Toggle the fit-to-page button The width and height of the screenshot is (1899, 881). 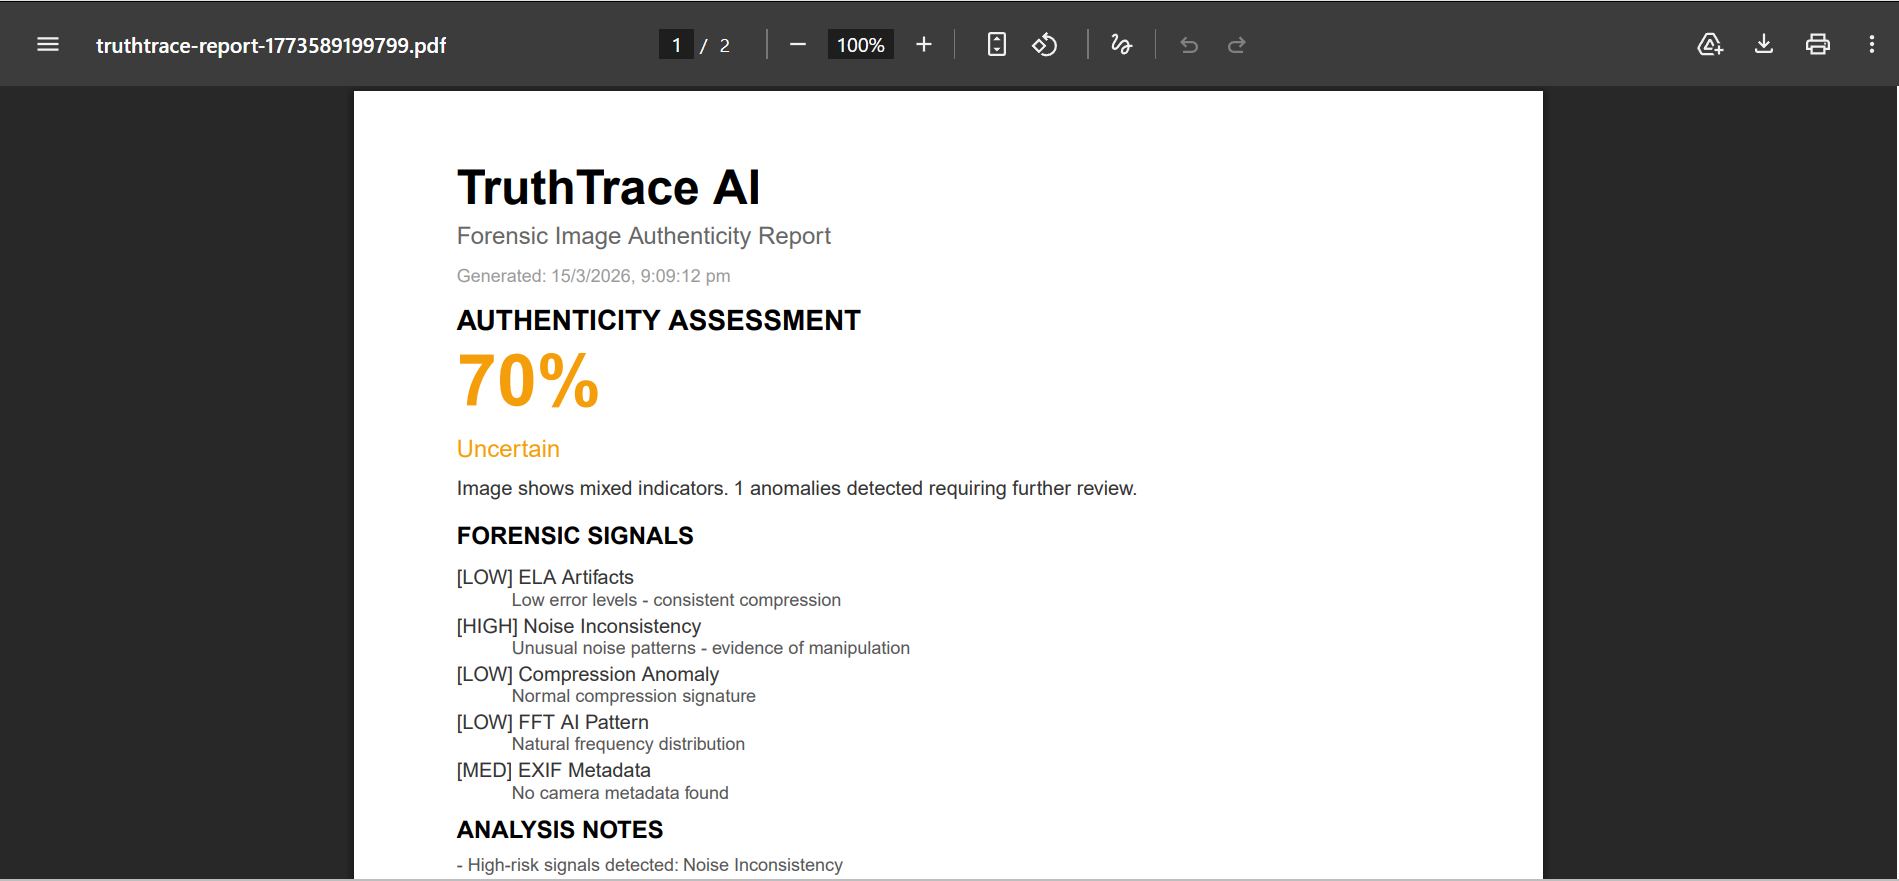[x=997, y=45]
